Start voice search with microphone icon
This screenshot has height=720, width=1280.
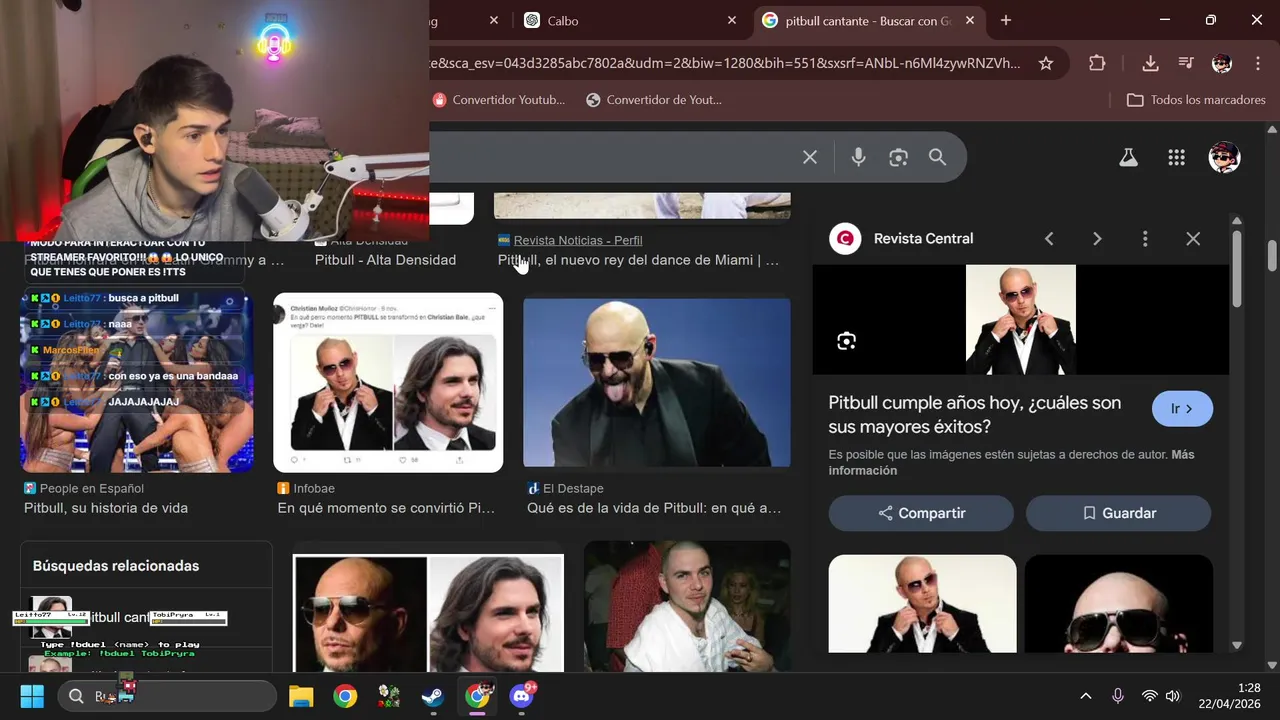[x=858, y=157]
